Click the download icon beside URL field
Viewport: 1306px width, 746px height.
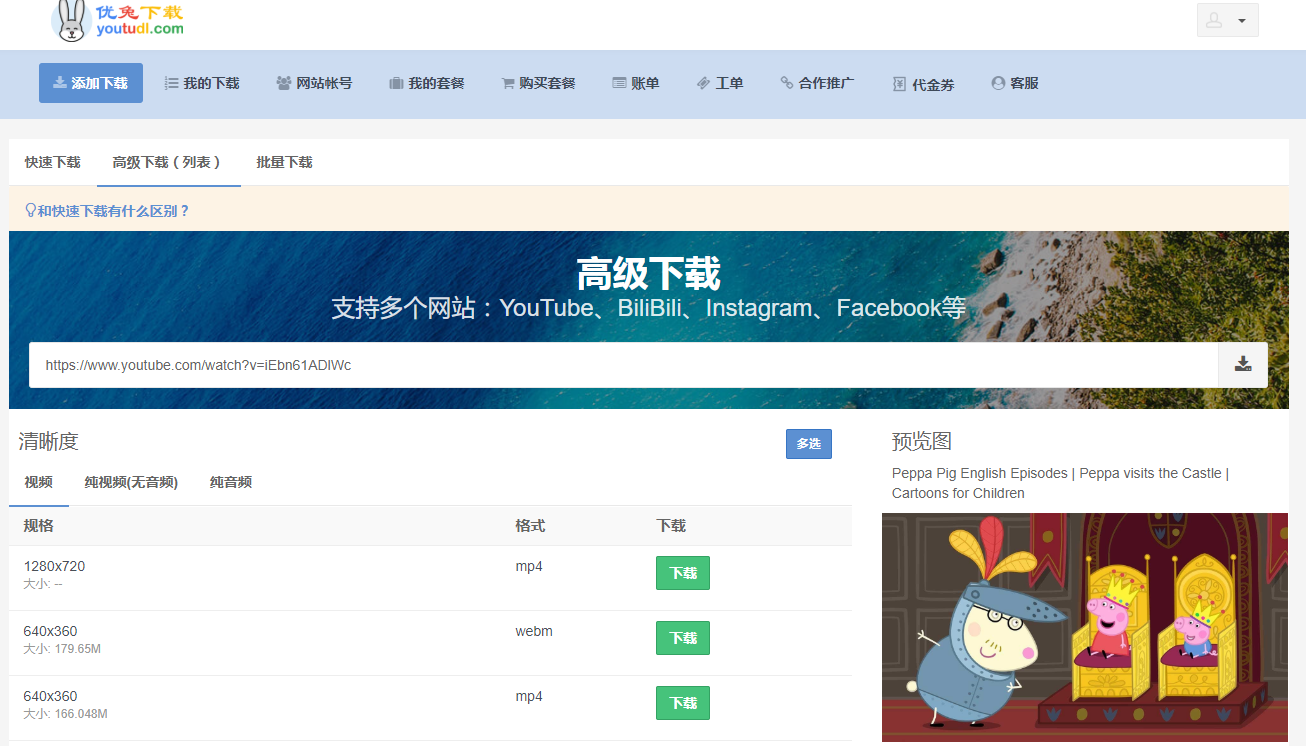pos(1243,365)
